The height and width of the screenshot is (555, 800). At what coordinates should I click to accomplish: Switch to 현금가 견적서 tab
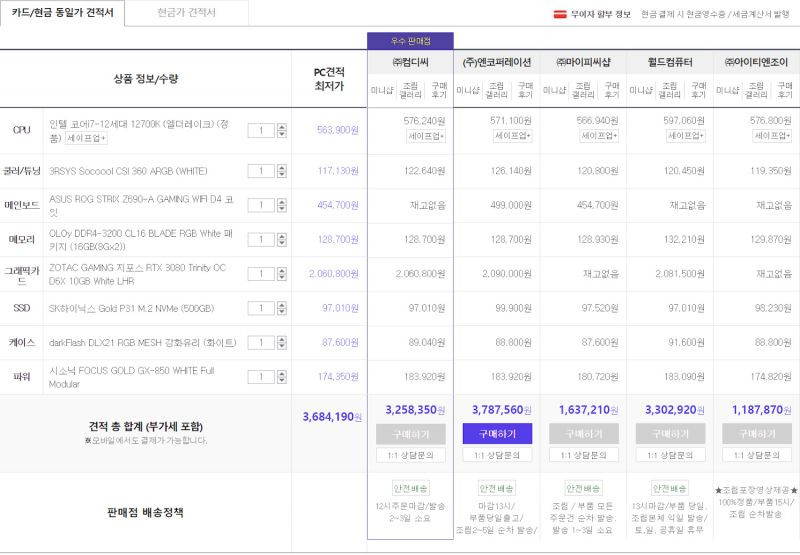click(x=187, y=13)
